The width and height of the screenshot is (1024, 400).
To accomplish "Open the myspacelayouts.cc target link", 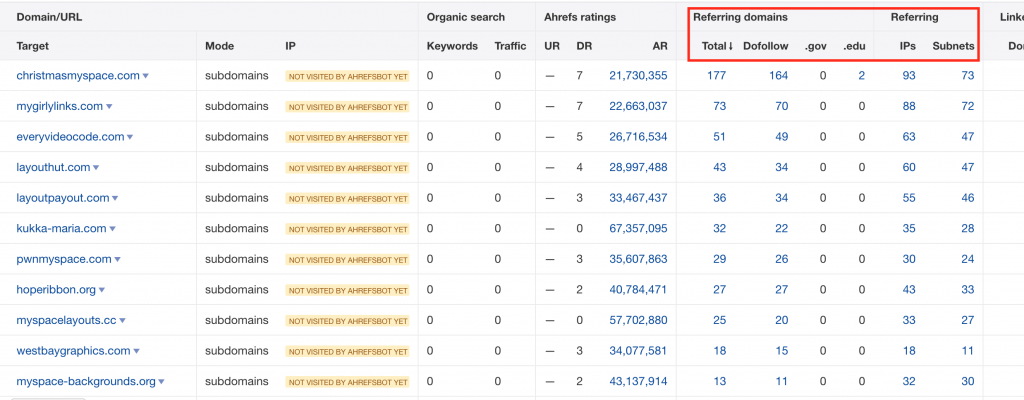I will point(66,320).
